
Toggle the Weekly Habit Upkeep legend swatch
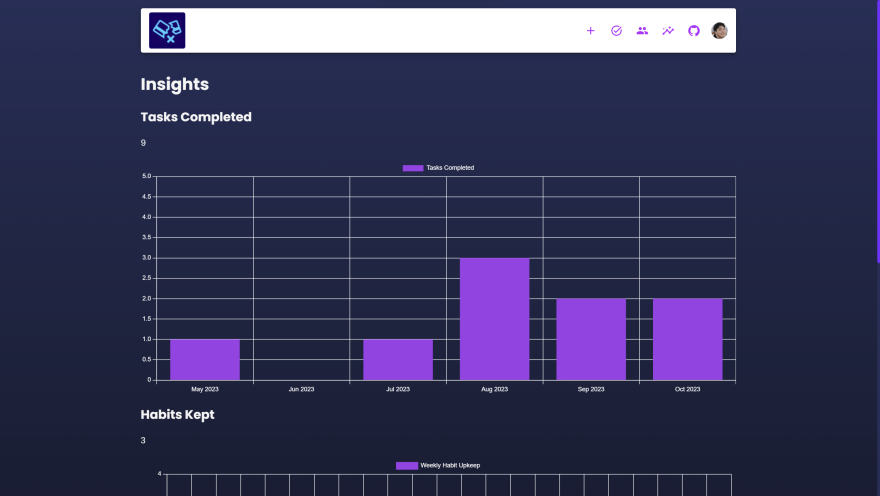406,466
